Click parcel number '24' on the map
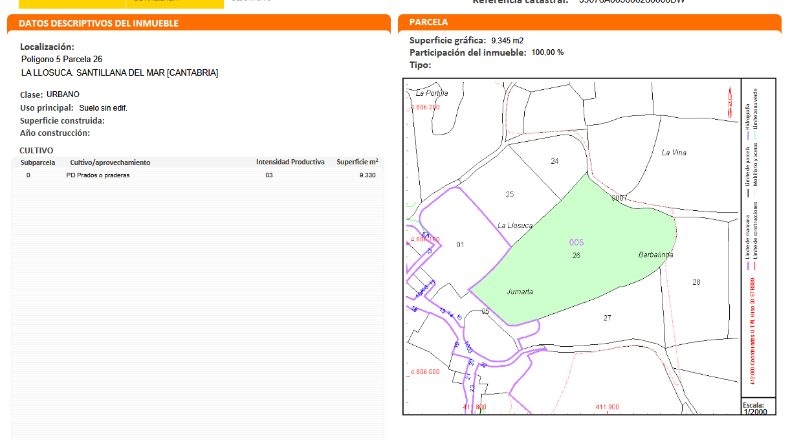Screen dimensions: 790x440 click(x=554, y=161)
